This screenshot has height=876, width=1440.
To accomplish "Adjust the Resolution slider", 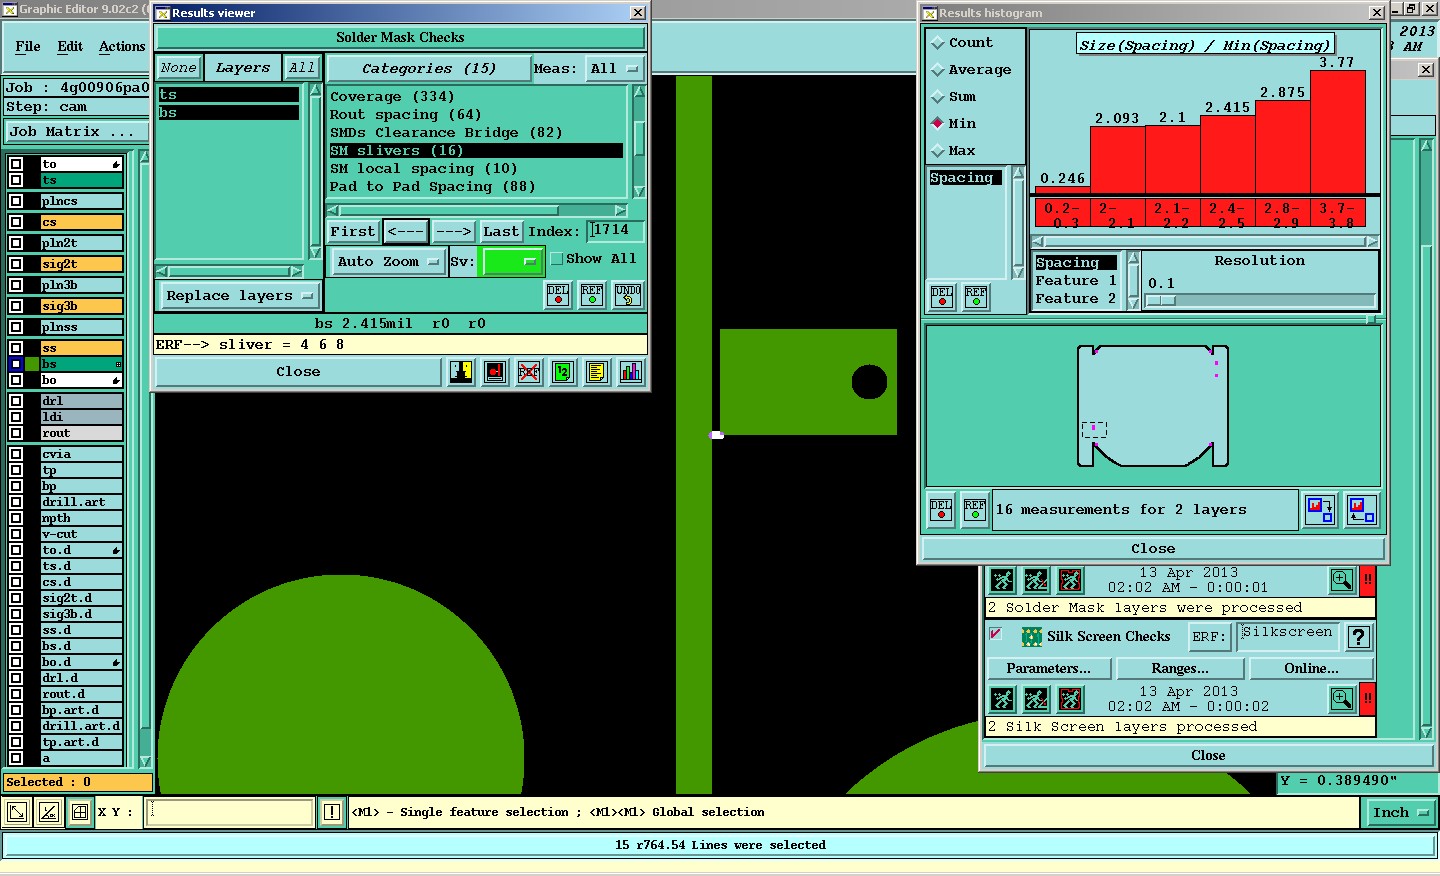I will click(1161, 300).
